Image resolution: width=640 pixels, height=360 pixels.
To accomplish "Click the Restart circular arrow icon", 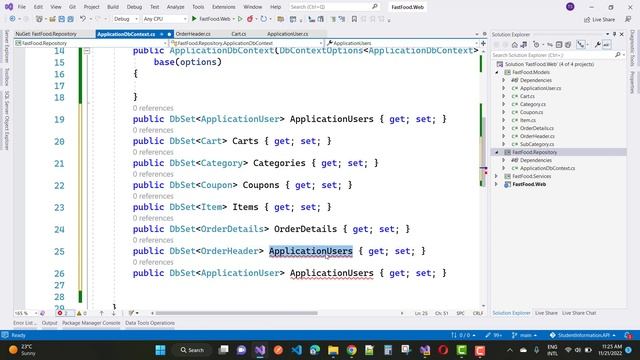I will pyautogui.click(x=263, y=19).
